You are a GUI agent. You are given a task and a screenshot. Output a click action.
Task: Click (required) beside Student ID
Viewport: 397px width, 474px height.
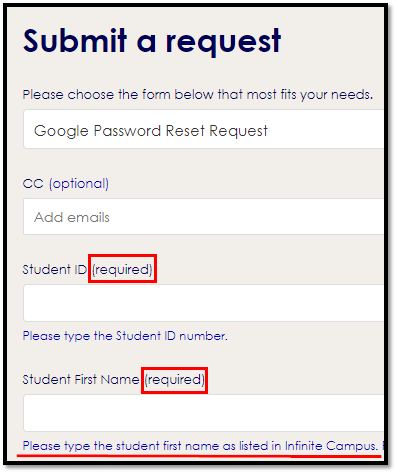point(122,269)
